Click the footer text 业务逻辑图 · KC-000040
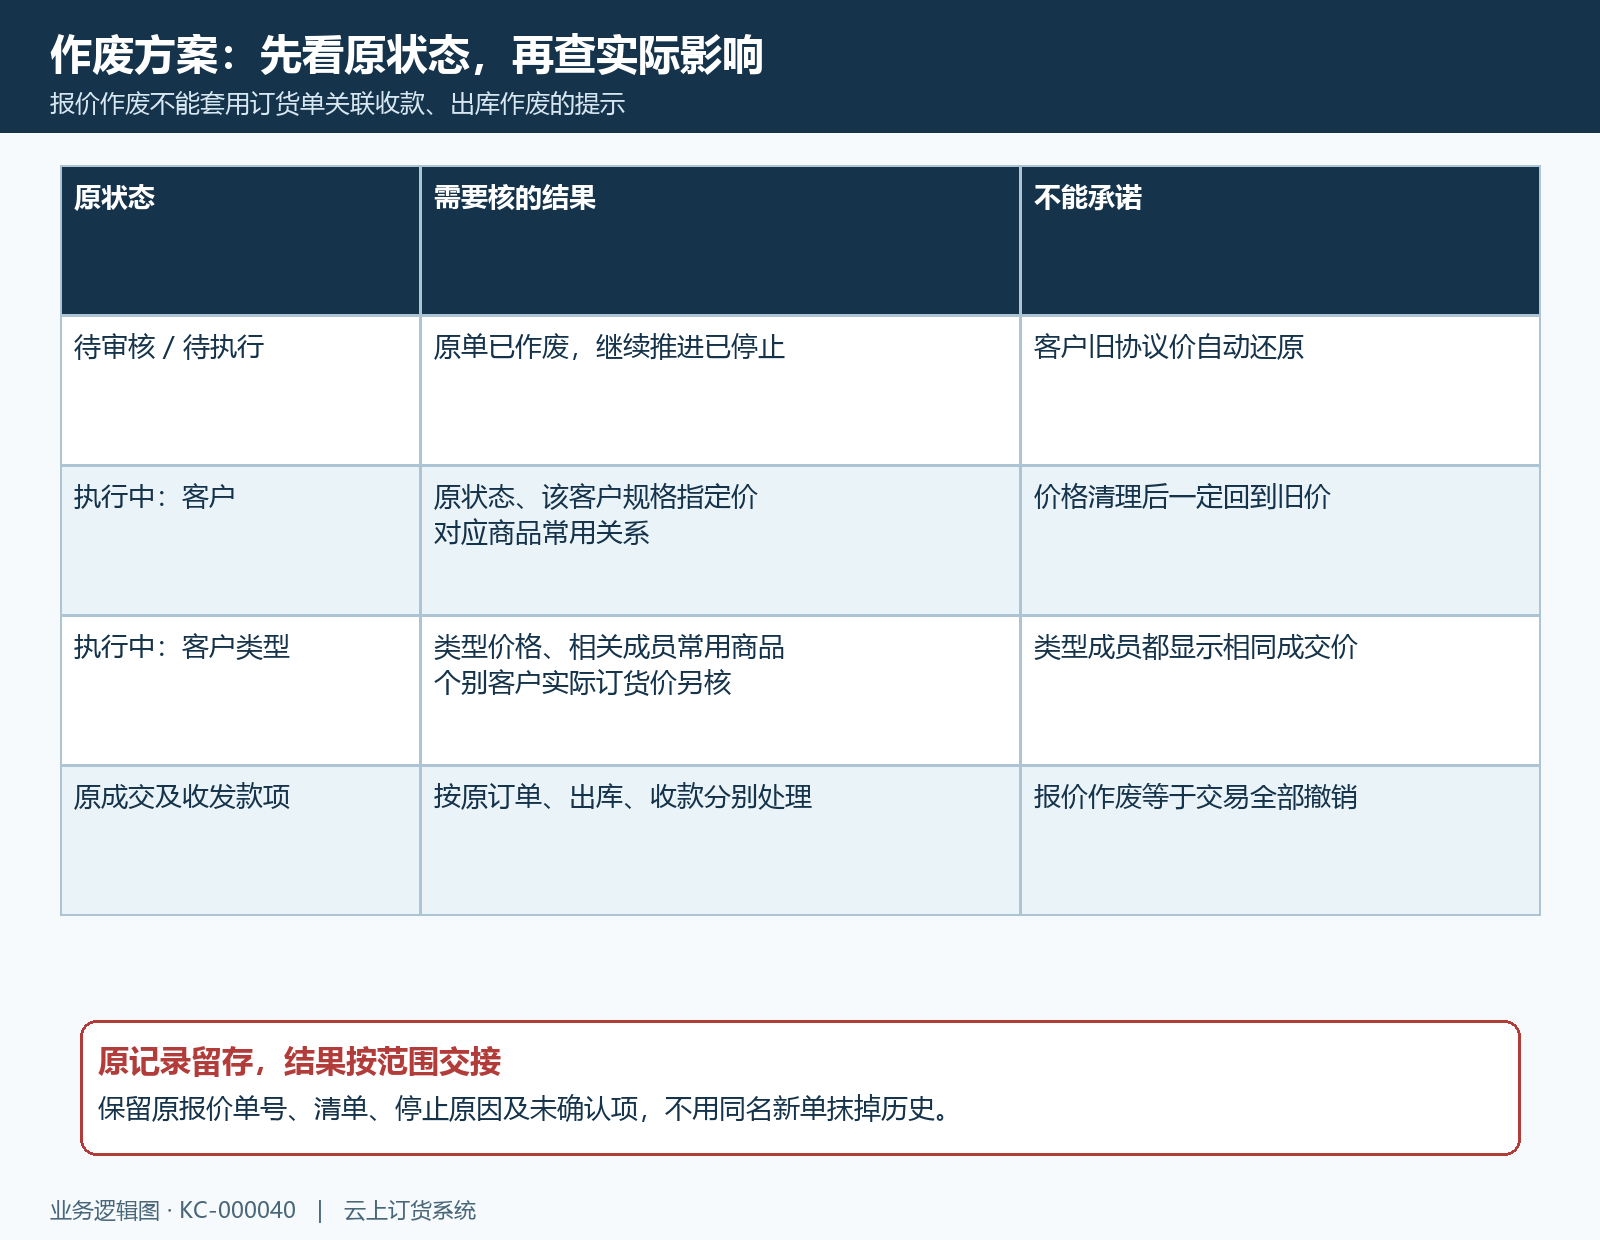The image size is (1600, 1240). pos(173,1210)
